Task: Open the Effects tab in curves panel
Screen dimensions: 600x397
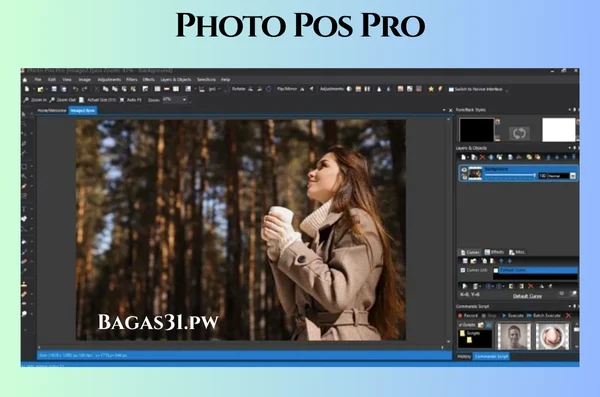Action: [494, 252]
